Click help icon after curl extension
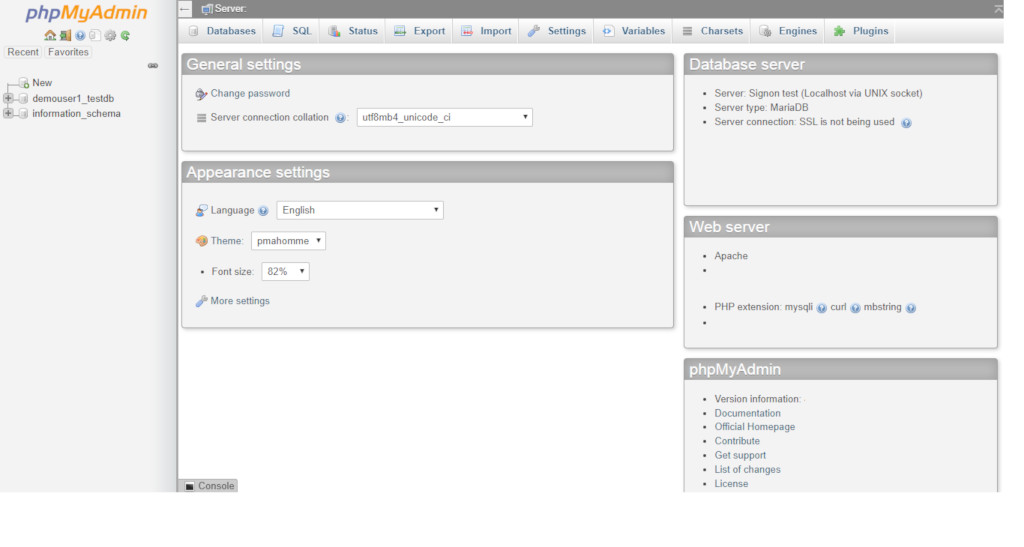Viewport: 1024px width, 547px height. coord(855,308)
